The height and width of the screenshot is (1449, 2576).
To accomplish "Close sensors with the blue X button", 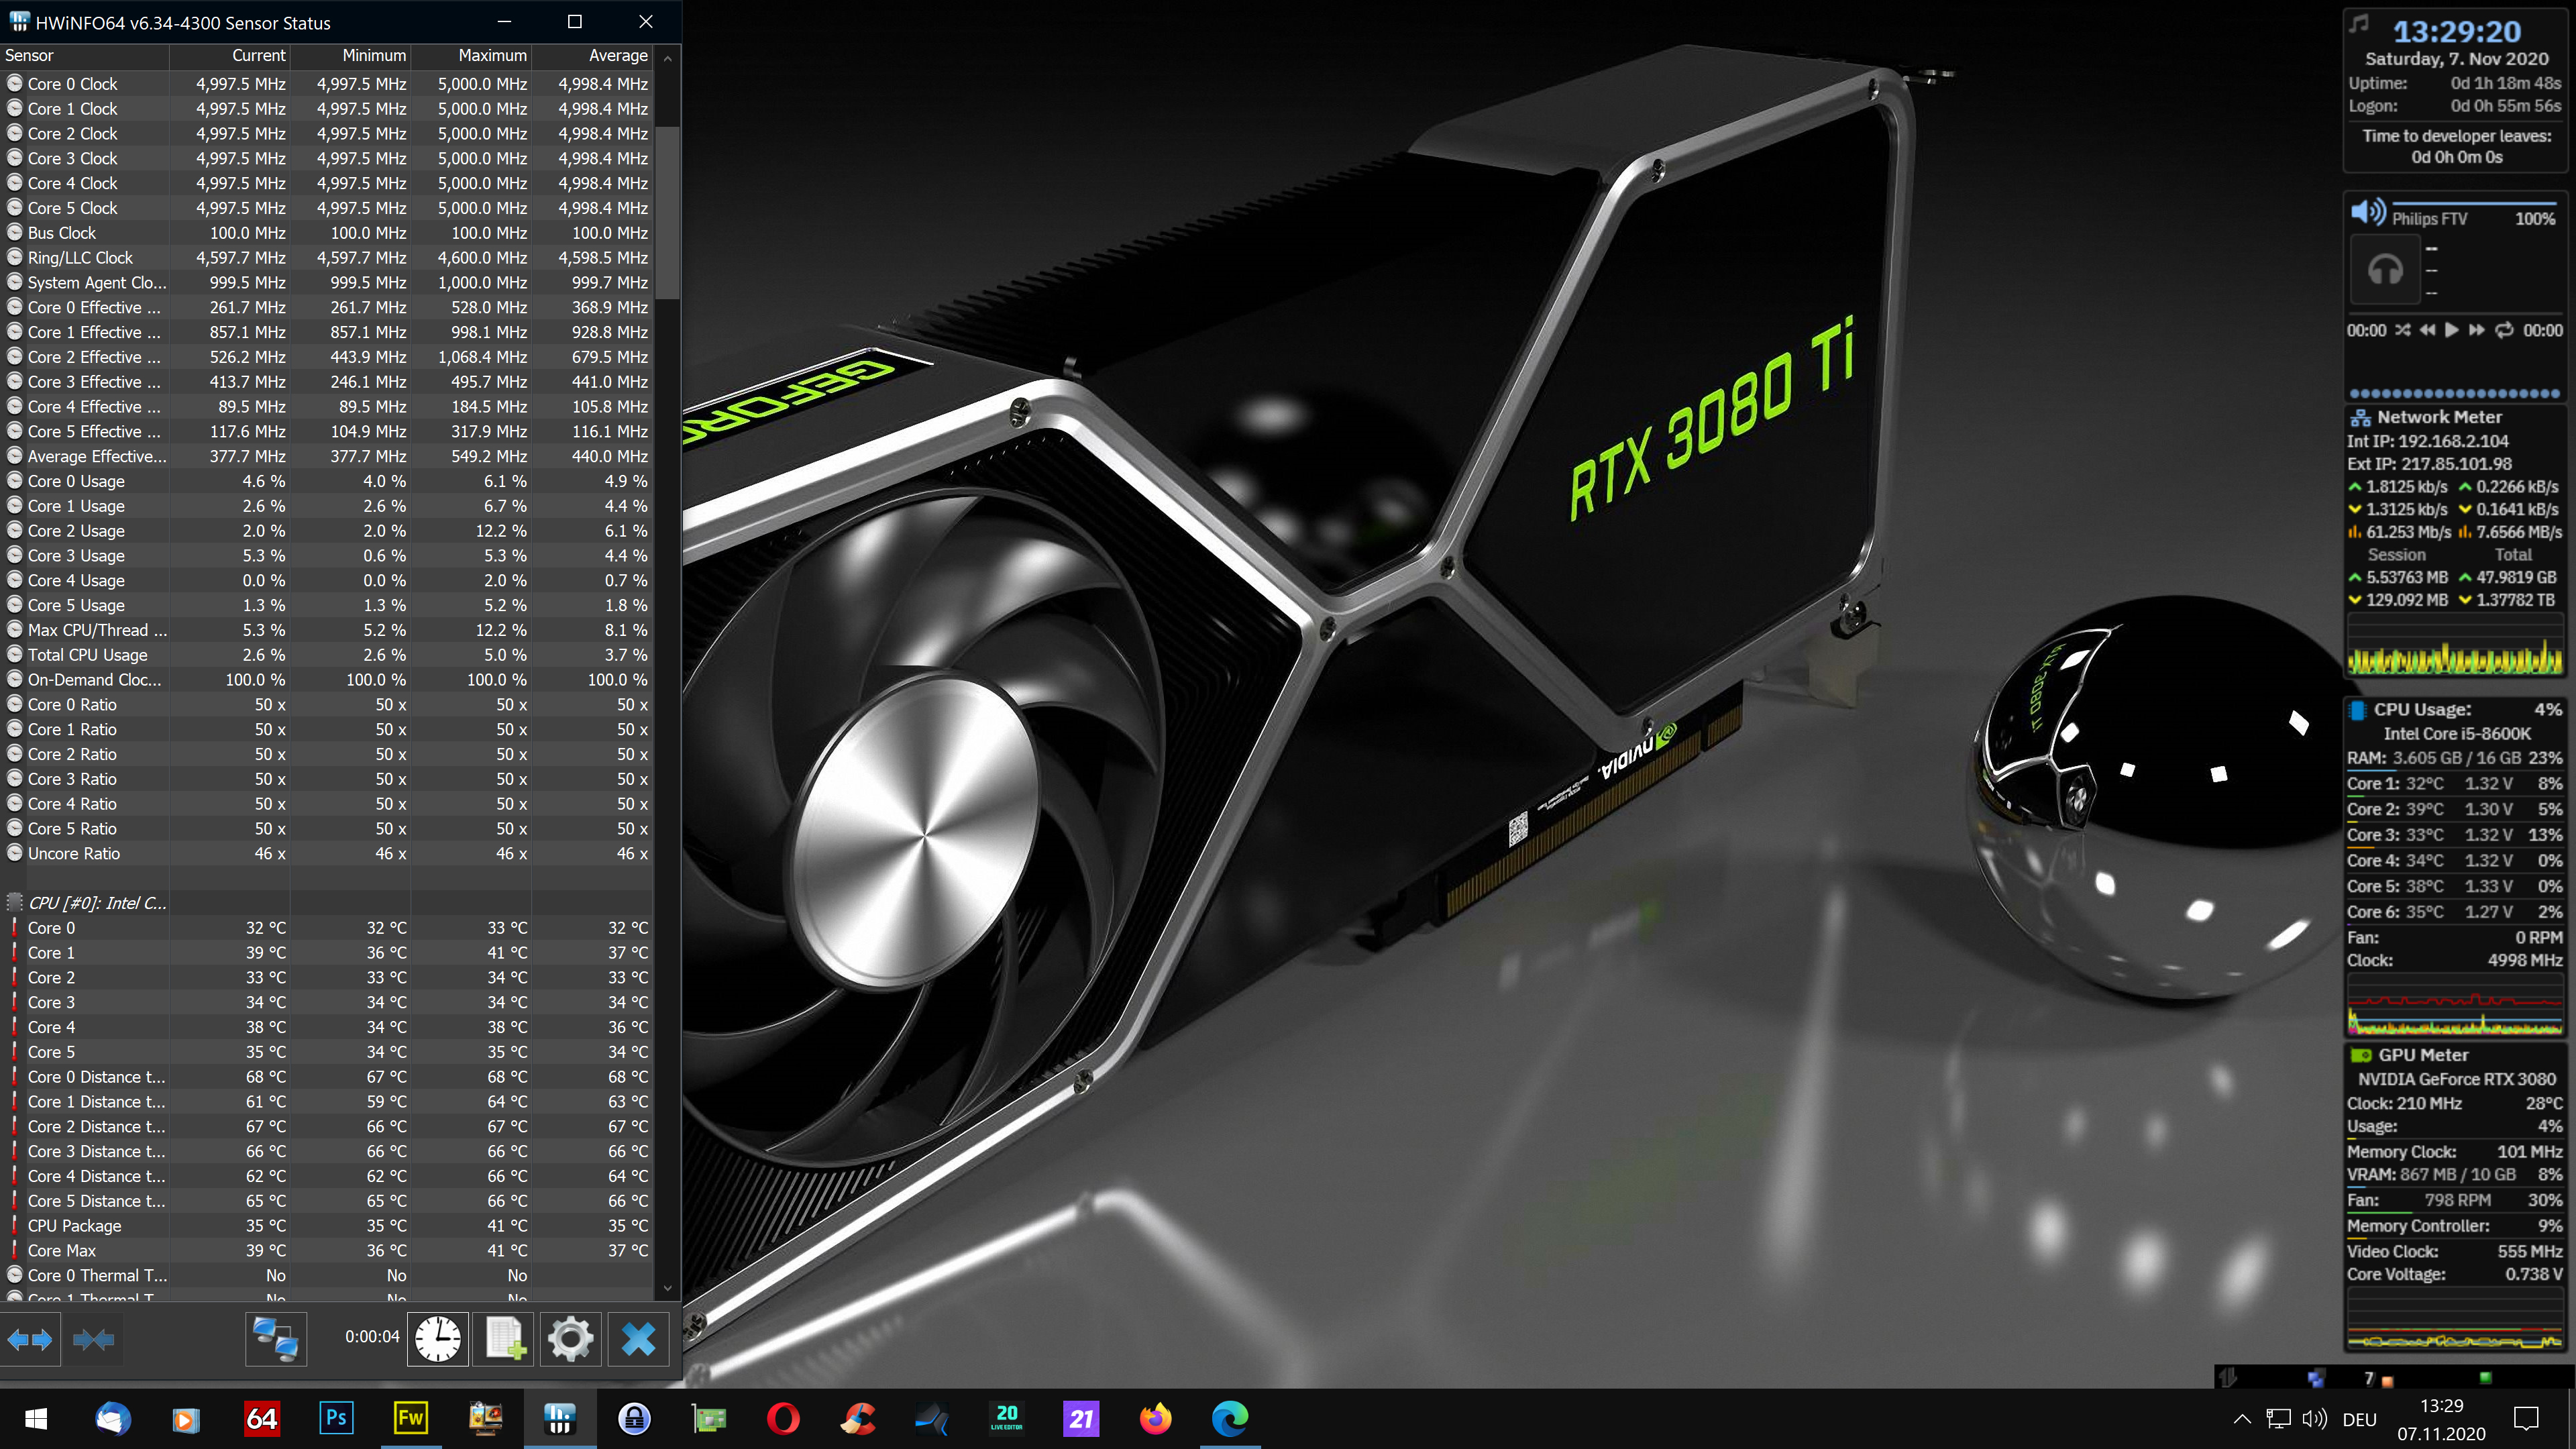I will tap(638, 1338).
